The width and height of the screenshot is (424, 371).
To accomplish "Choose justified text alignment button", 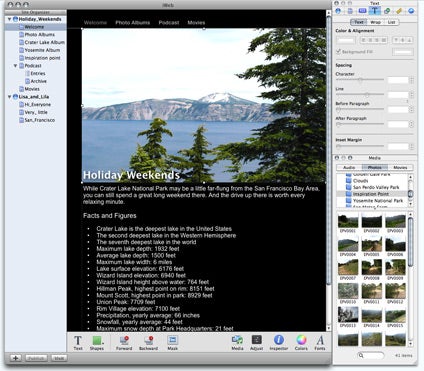I will tap(384, 40).
